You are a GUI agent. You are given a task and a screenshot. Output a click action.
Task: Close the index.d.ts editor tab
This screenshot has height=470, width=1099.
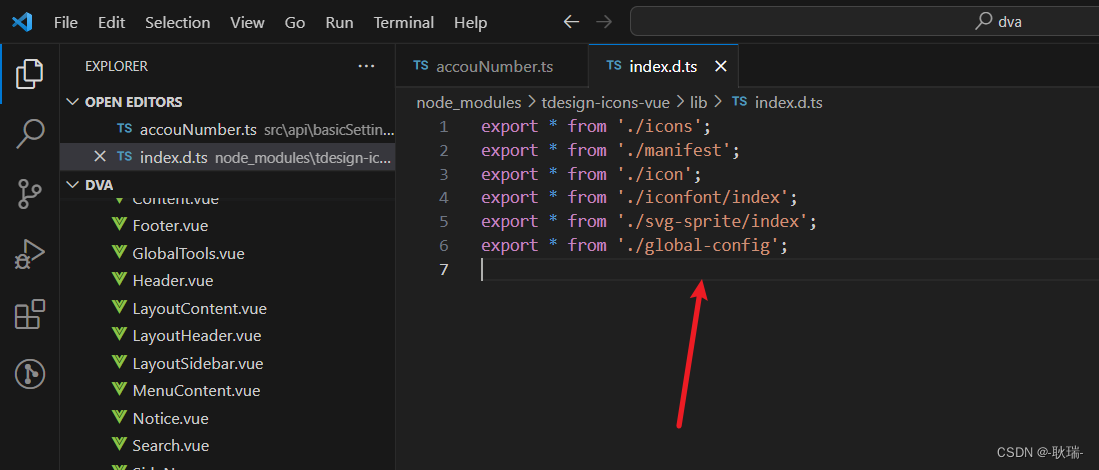(721, 67)
